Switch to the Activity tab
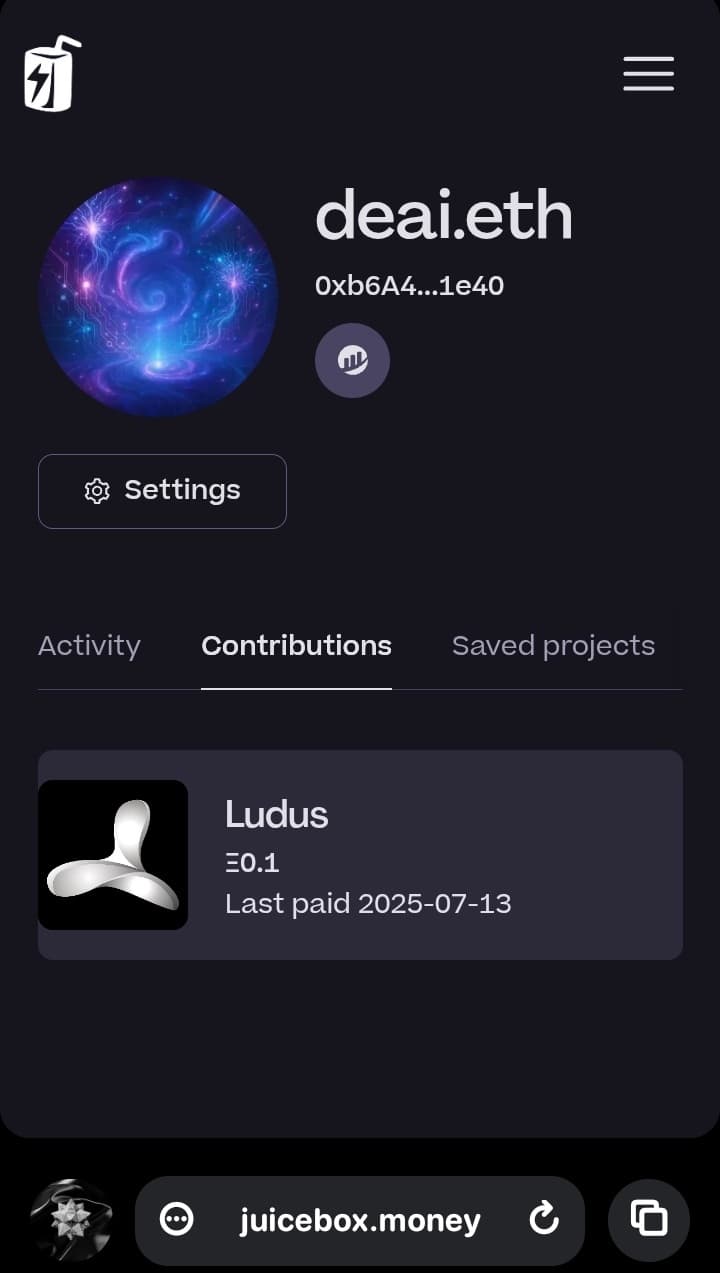 (x=89, y=646)
